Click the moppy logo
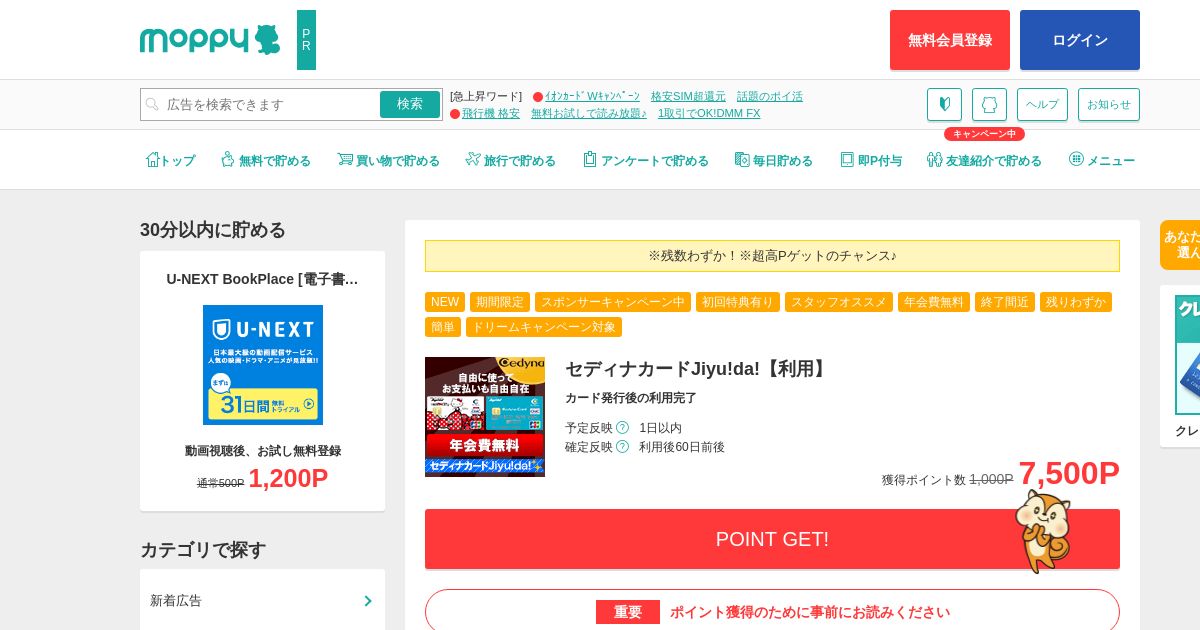Viewport: 1200px width, 630px height. coord(210,40)
